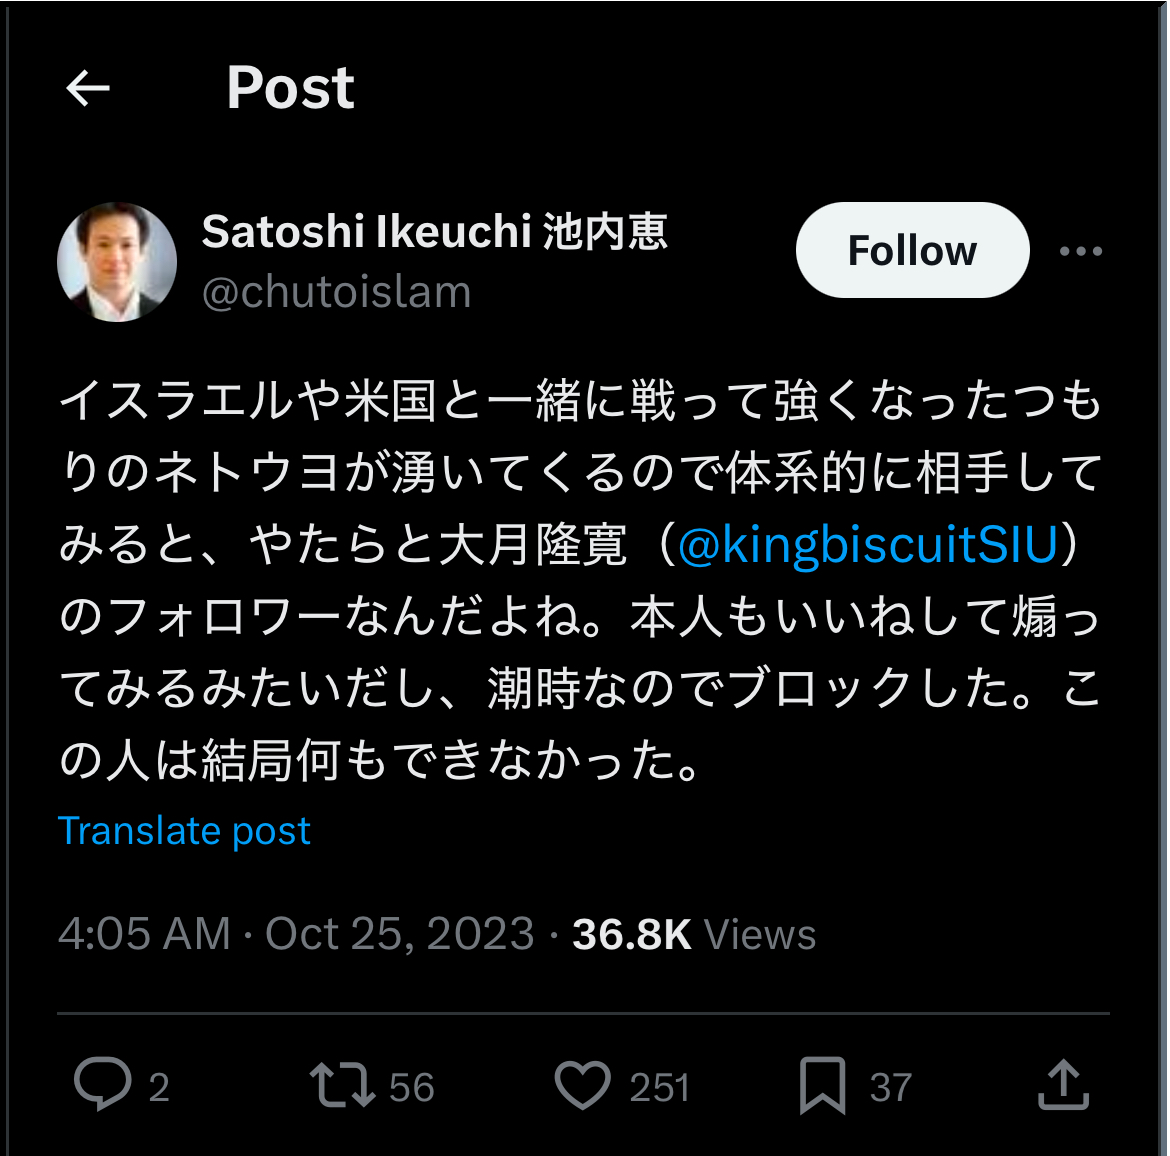Viewport: 1170px width, 1156px height.
Task: Open the @kingbiscuitSIU mention link
Action: click(868, 544)
